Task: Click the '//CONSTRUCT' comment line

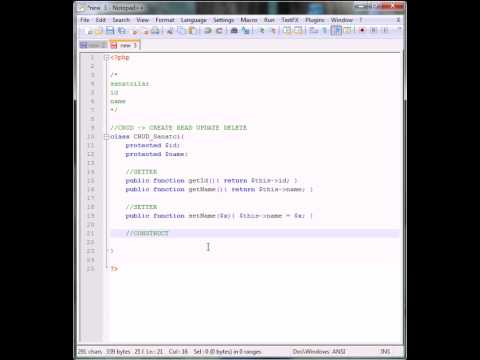Action: click(147, 233)
